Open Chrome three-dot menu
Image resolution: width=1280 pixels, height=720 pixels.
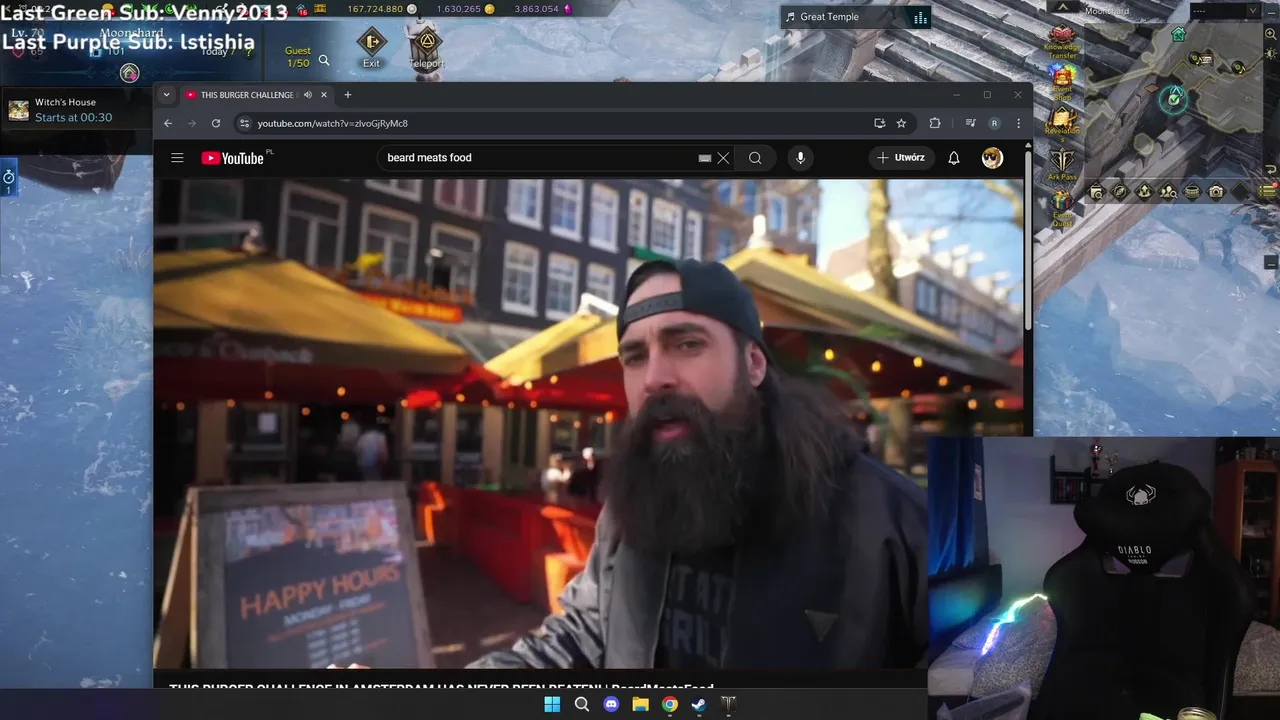(1018, 123)
